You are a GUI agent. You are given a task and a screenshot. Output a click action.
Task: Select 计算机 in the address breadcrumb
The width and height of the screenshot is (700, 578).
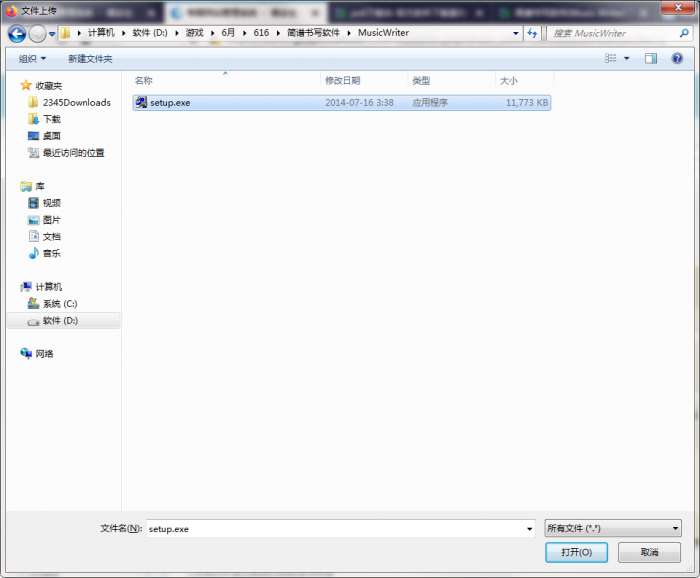click(x=101, y=33)
